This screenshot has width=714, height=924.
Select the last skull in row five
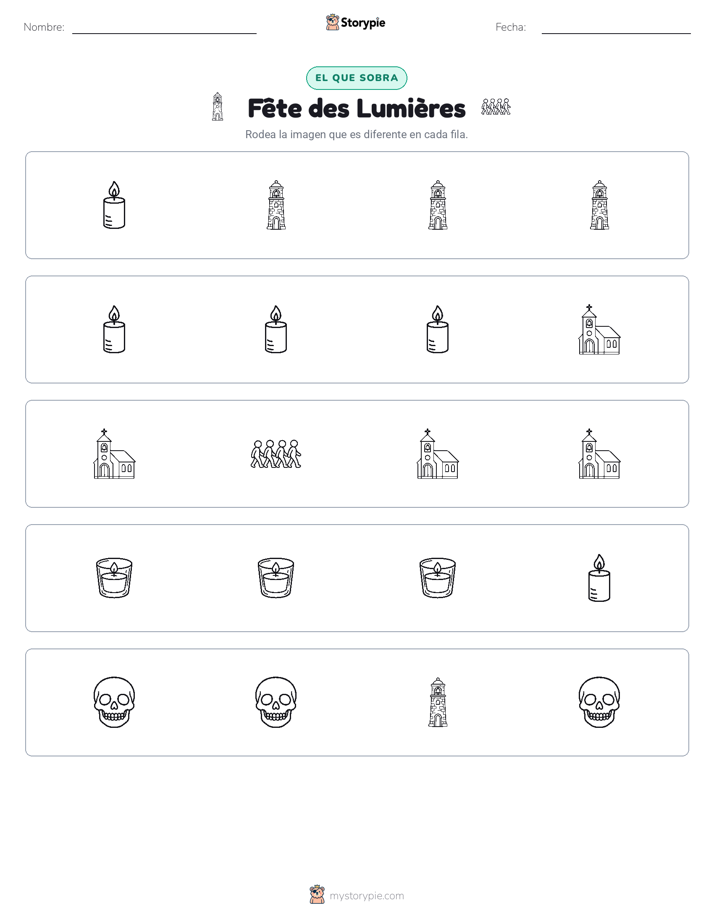tap(599, 702)
